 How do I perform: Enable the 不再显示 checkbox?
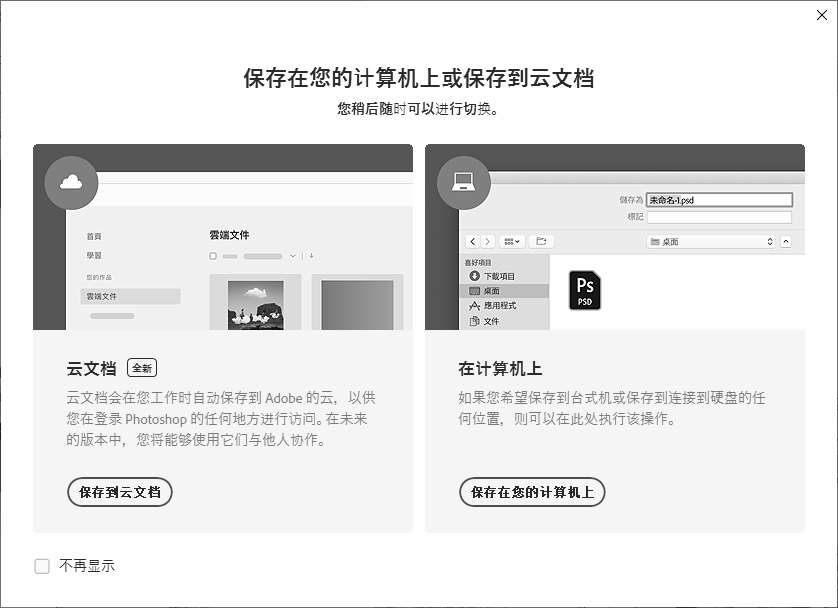(42, 566)
